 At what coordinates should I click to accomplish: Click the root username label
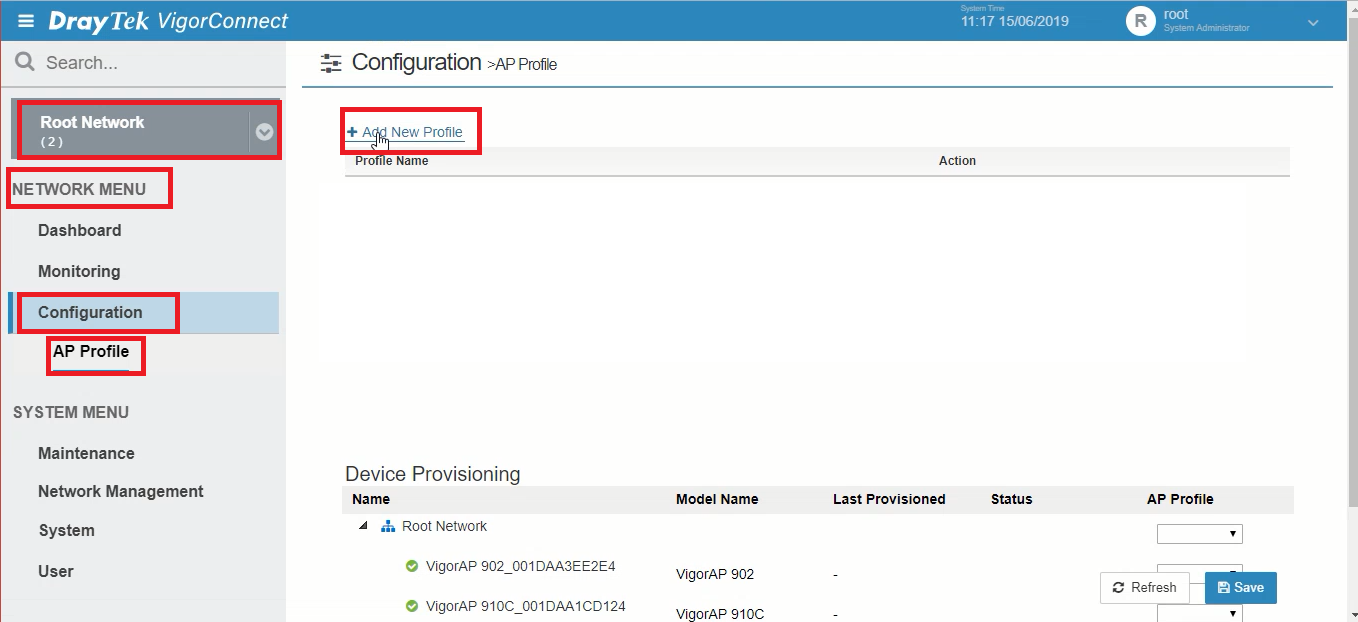1176,15
